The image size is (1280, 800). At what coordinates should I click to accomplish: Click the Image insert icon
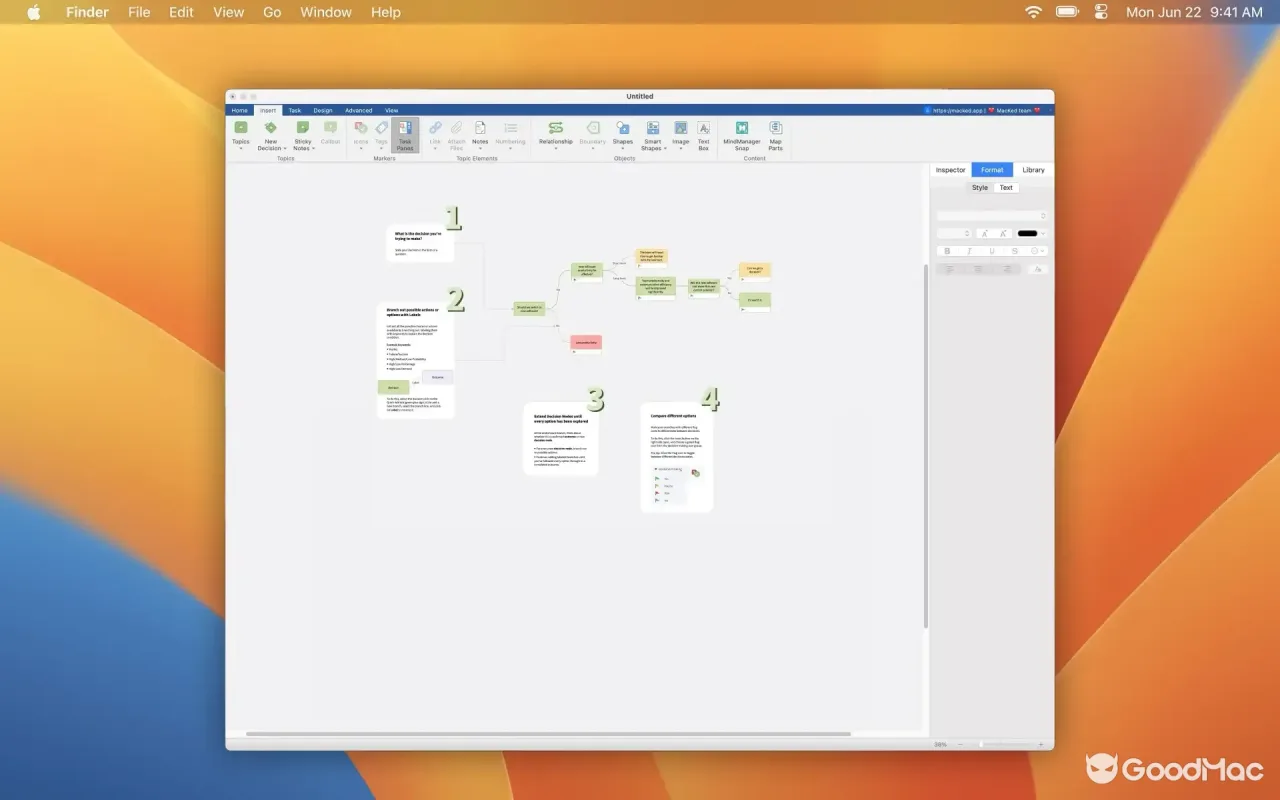(x=681, y=128)
